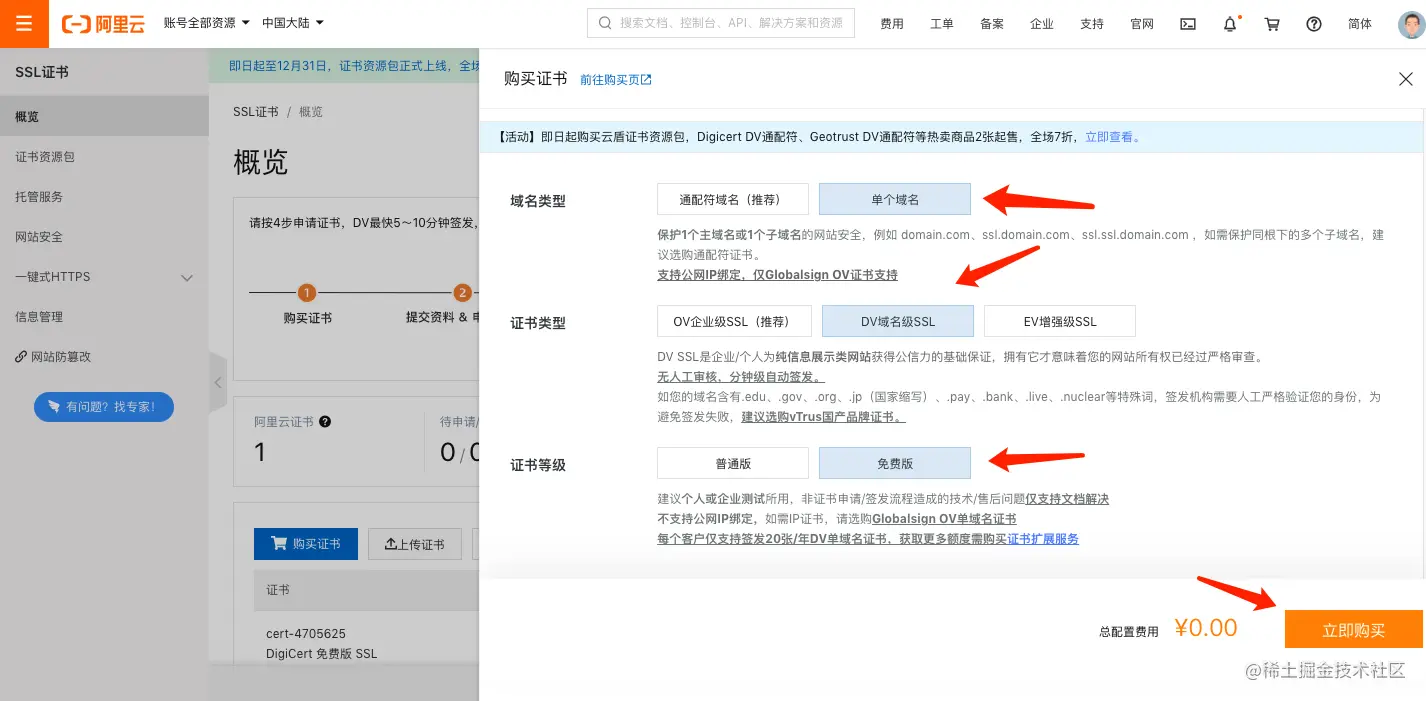Open the 官网 top menu
The width and height of the screenshot is (1426, 701).
(x=1142, y=24)
